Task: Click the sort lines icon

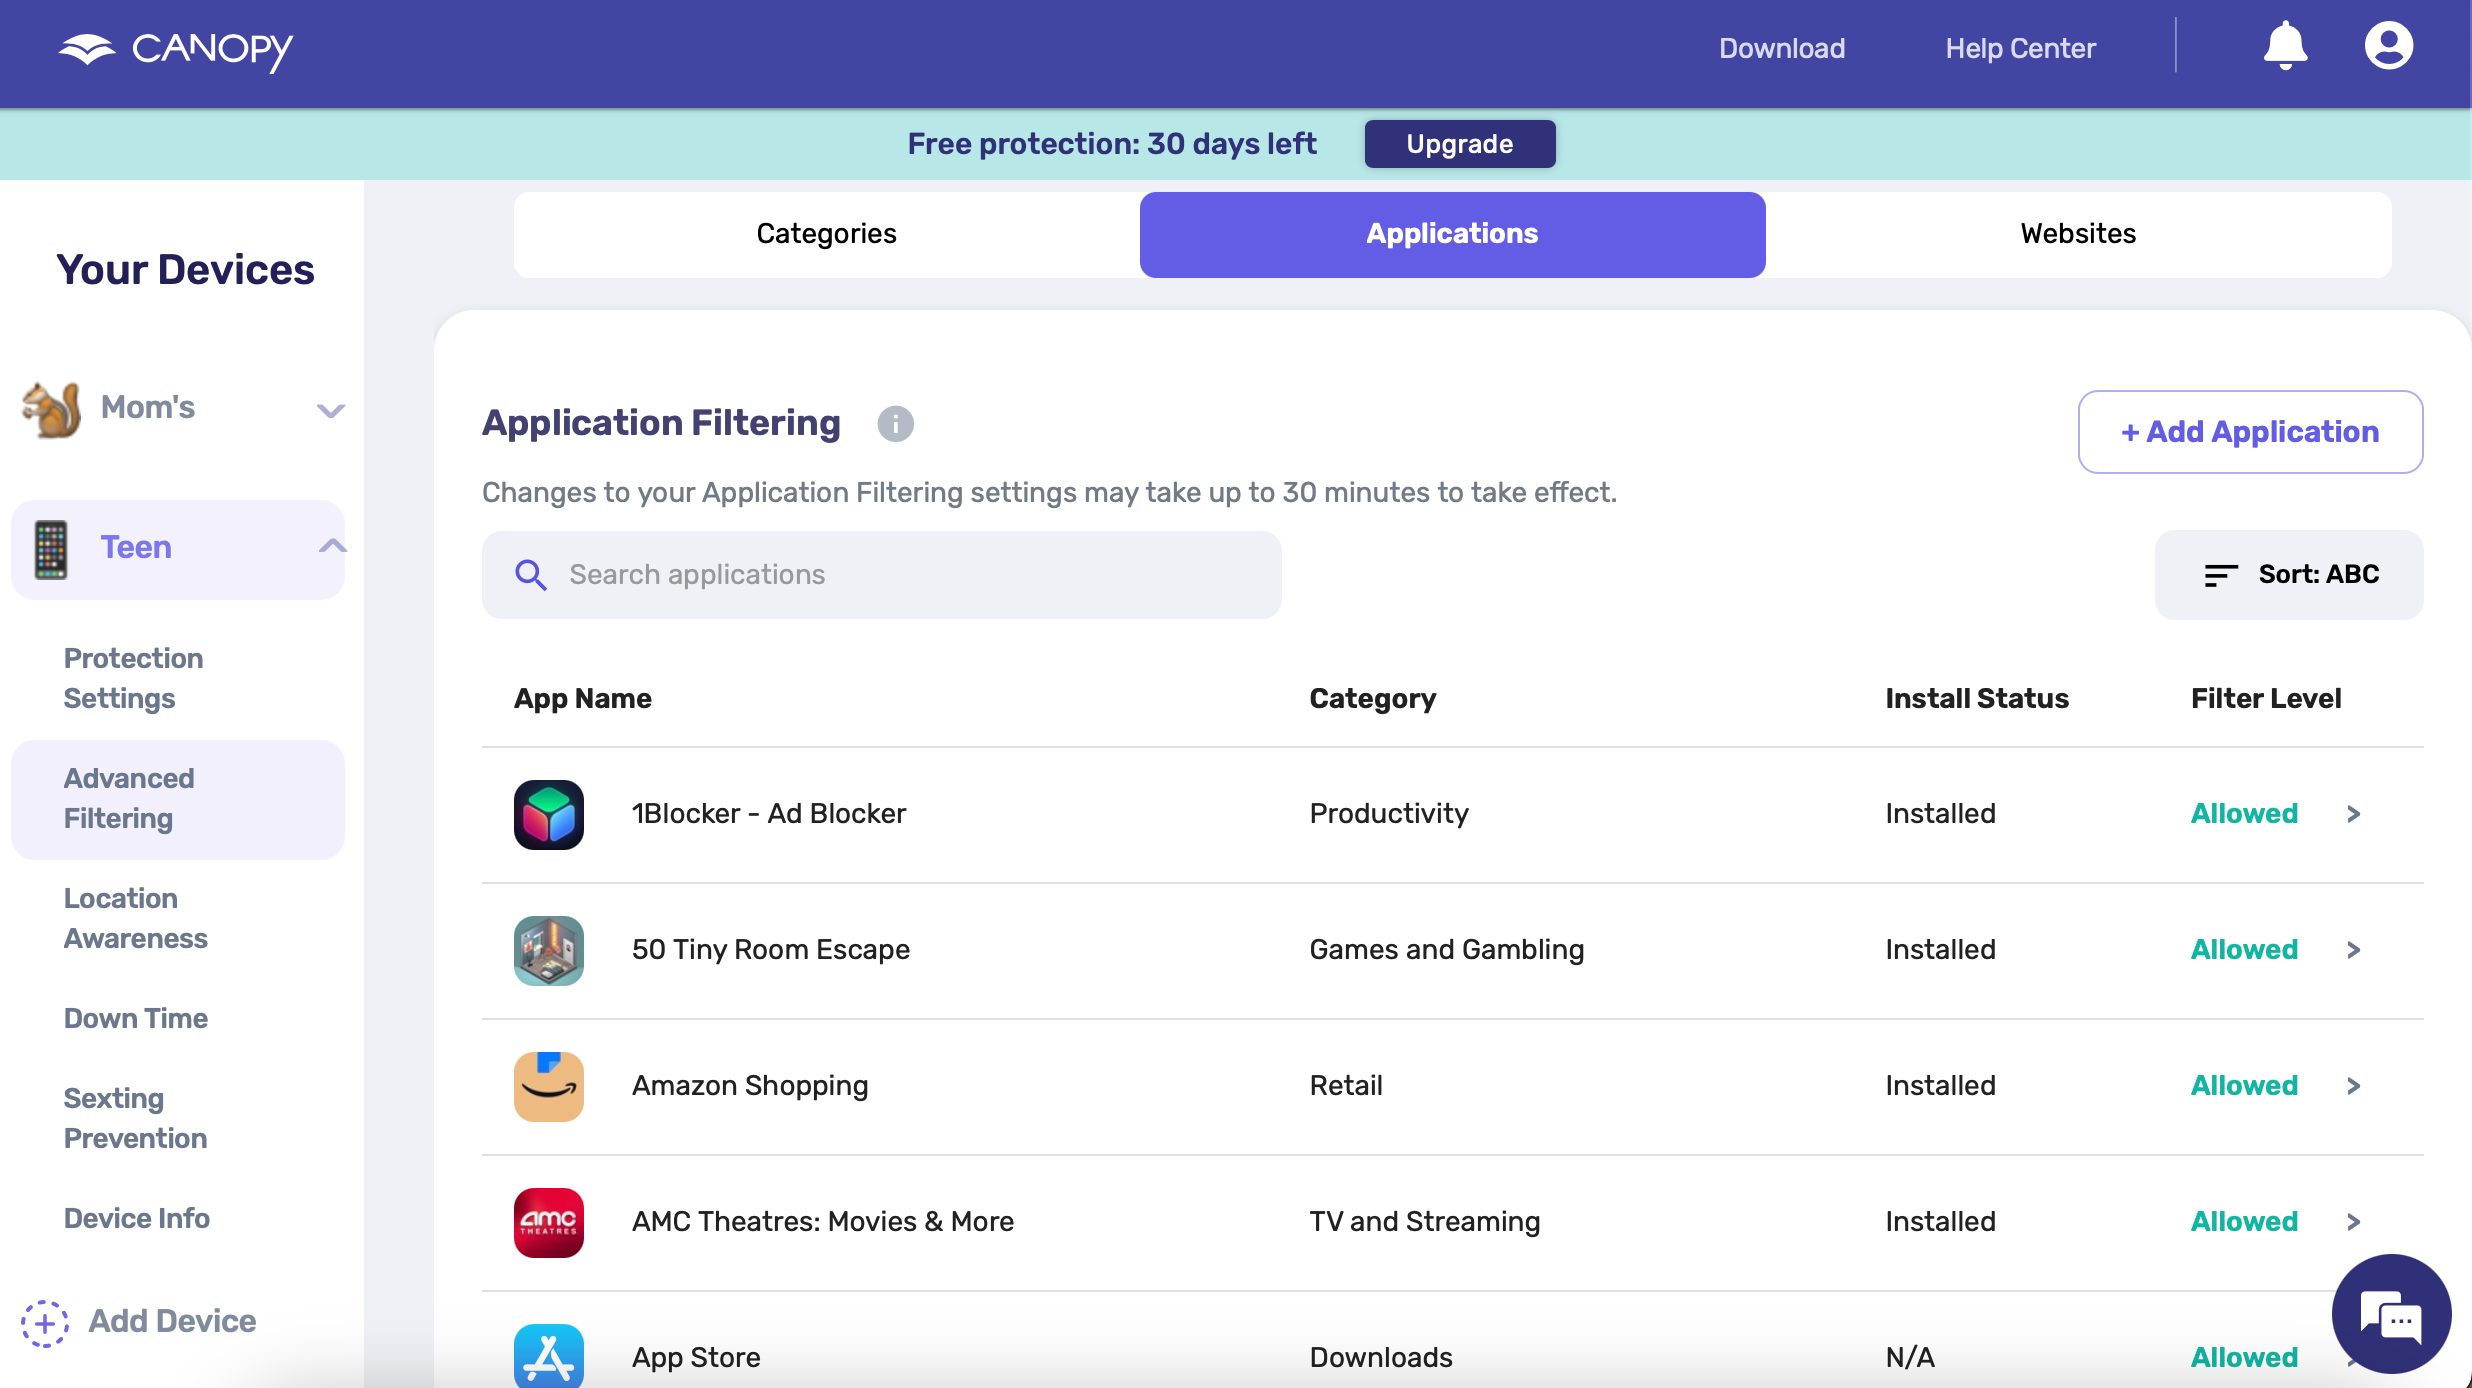Action: pyautogui.click(x=2221, y=575)
